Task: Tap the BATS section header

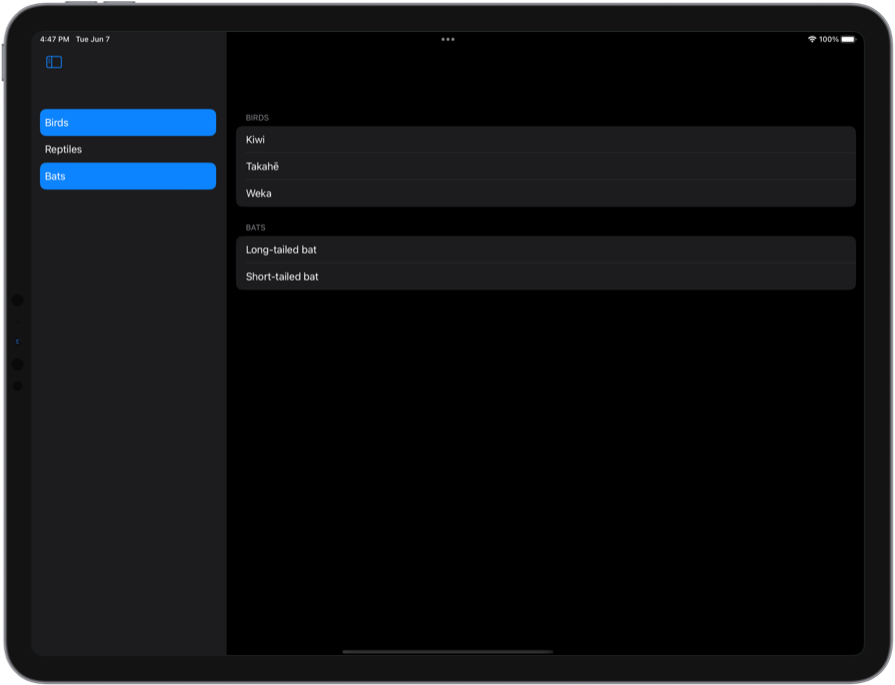Action: coord(255,227)
